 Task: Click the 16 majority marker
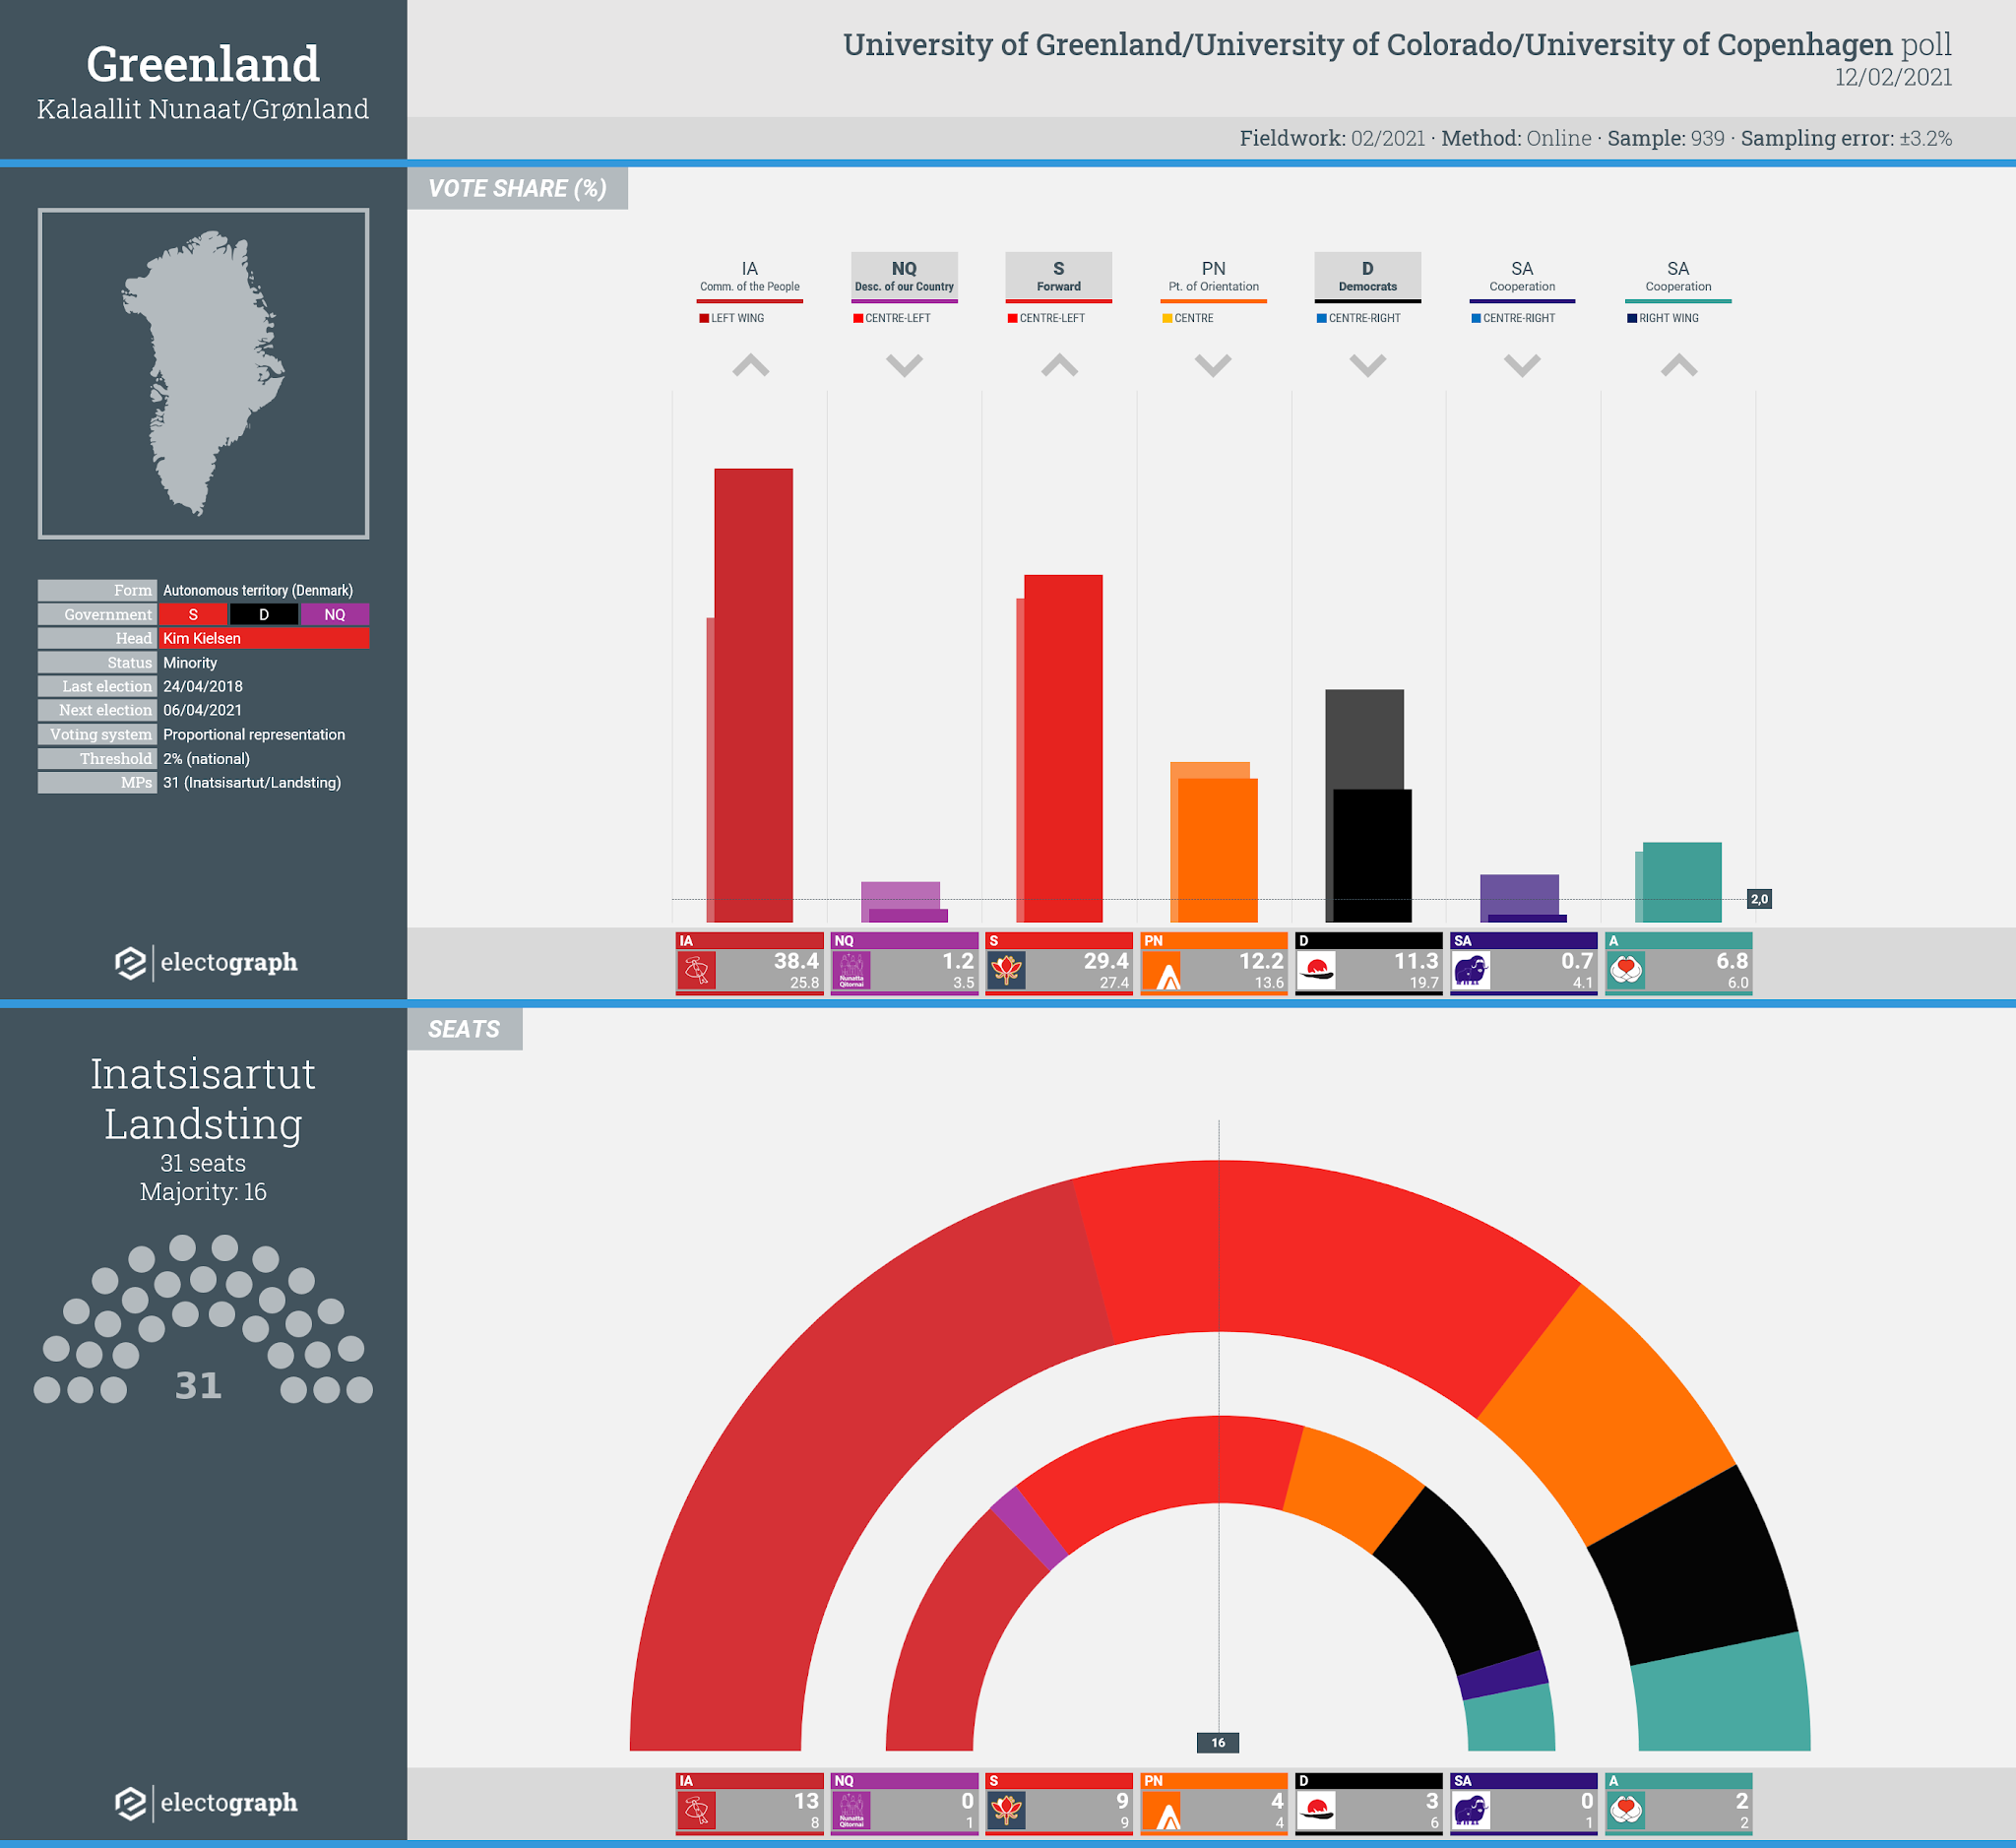tap(1218, 1742)
